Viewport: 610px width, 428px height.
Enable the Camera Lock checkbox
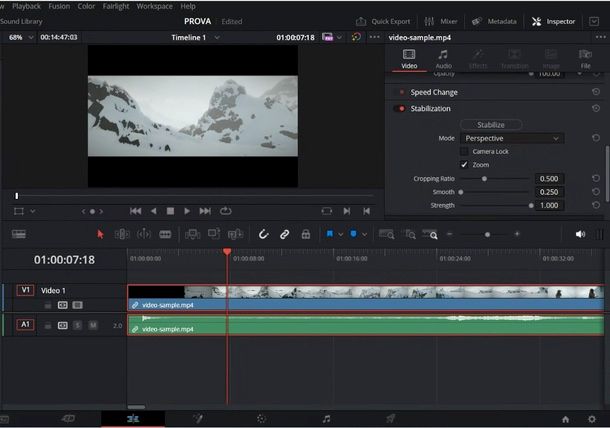coord(464,151)
